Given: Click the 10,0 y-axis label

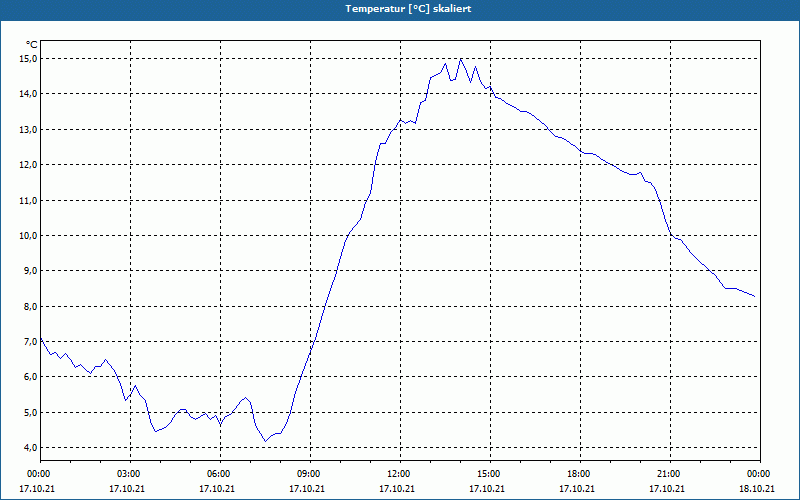Looking at the screenshot, I should 29,236.
